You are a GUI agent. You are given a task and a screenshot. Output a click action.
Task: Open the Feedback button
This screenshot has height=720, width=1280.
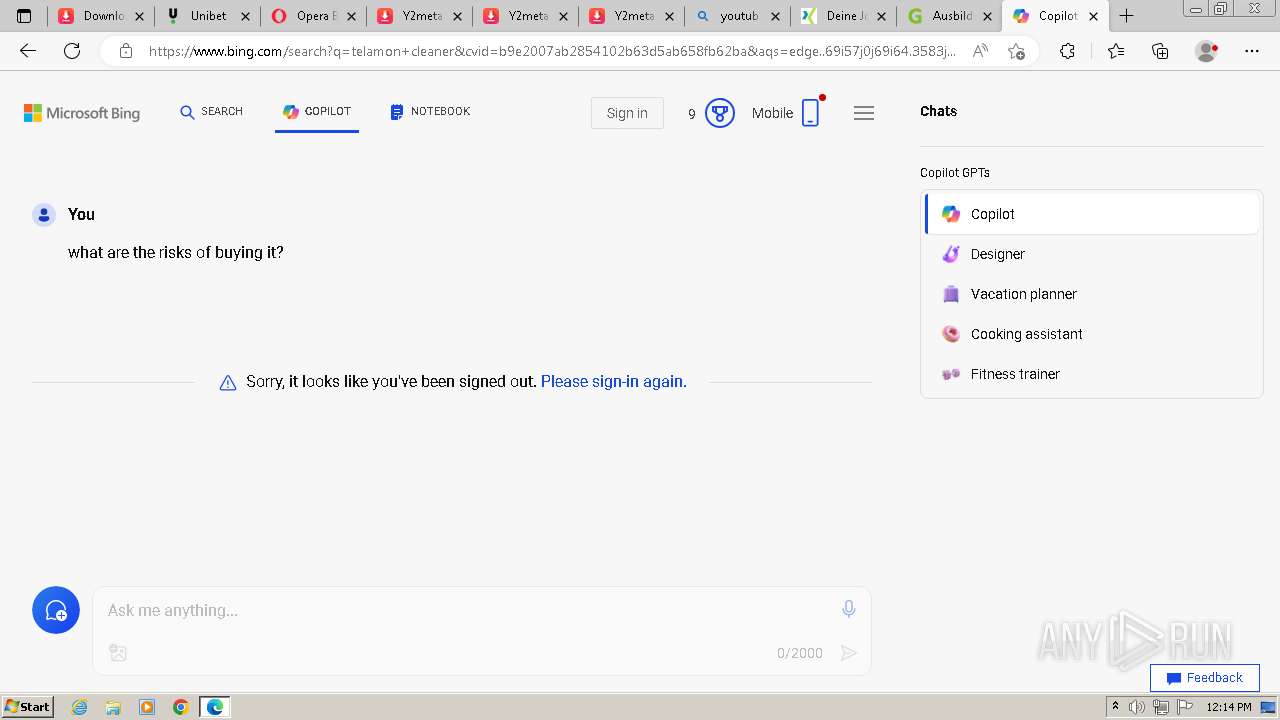[1205, 677]
